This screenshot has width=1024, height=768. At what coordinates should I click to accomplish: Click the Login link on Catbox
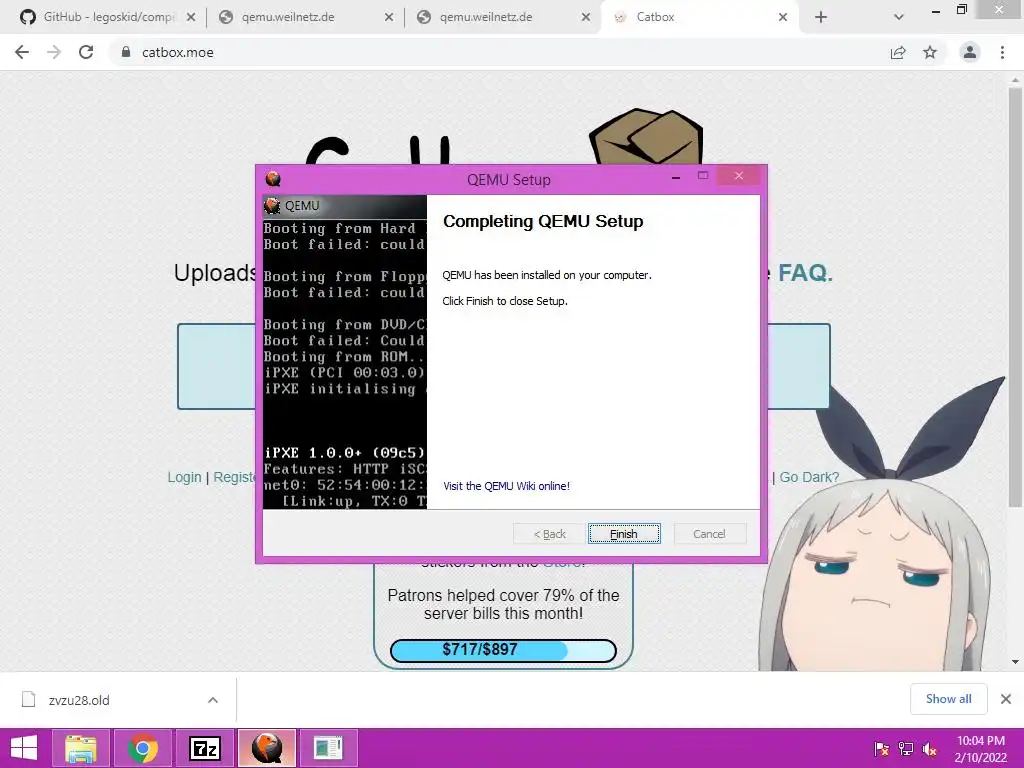point(184,477)
